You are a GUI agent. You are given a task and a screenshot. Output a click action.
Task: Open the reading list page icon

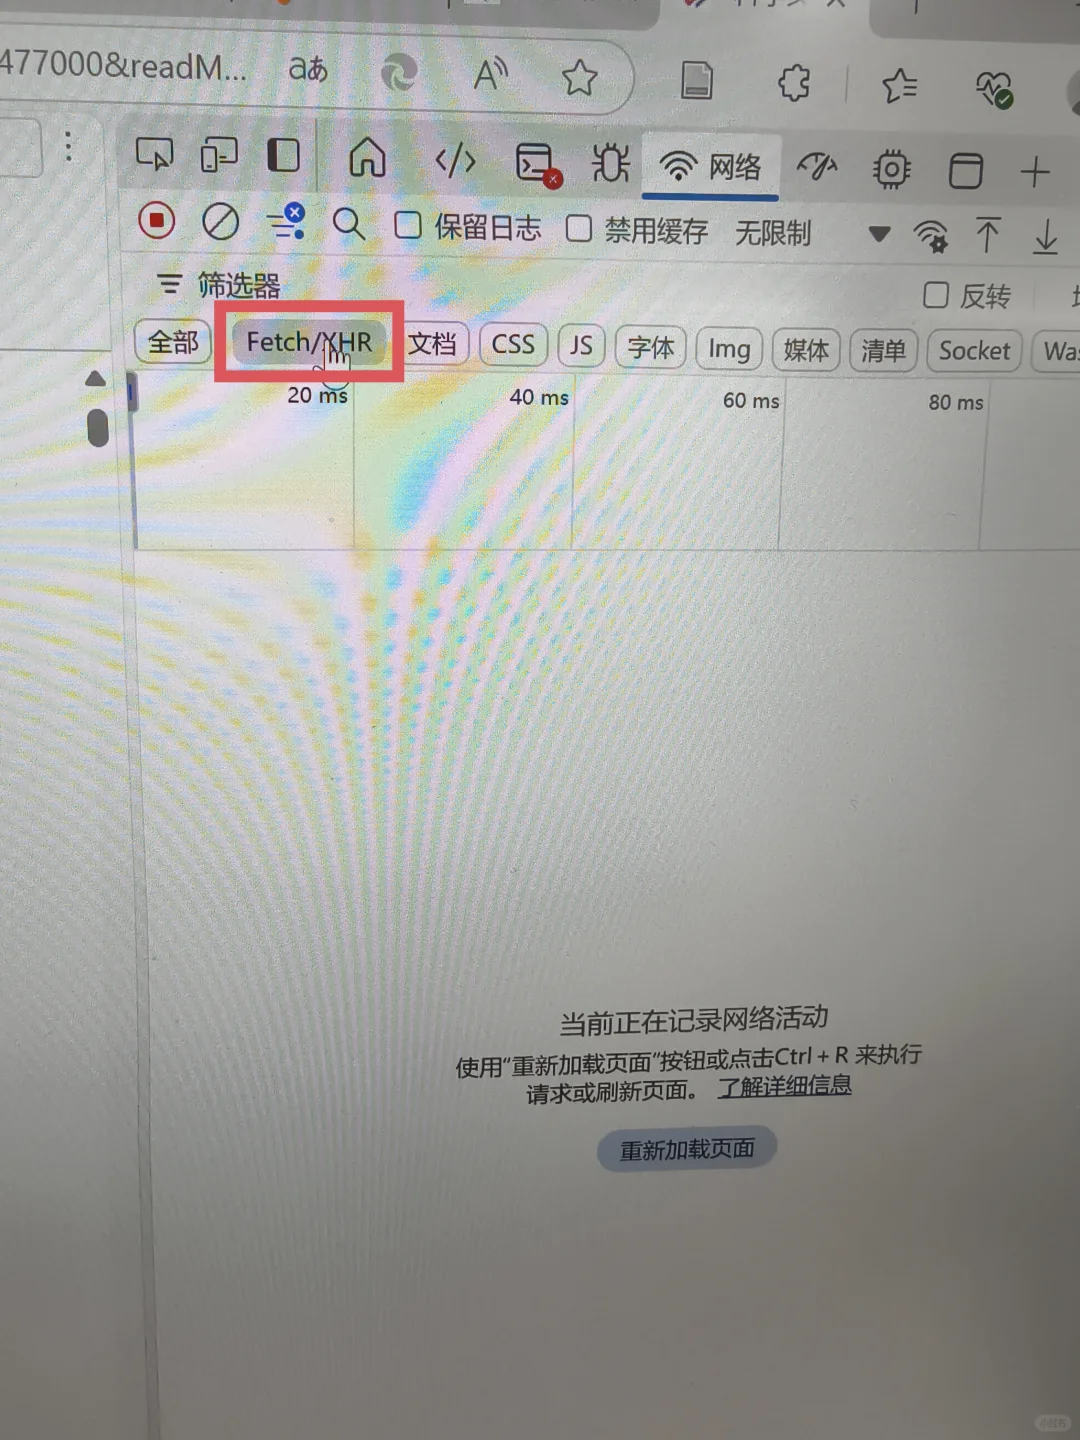click(697, 80)
